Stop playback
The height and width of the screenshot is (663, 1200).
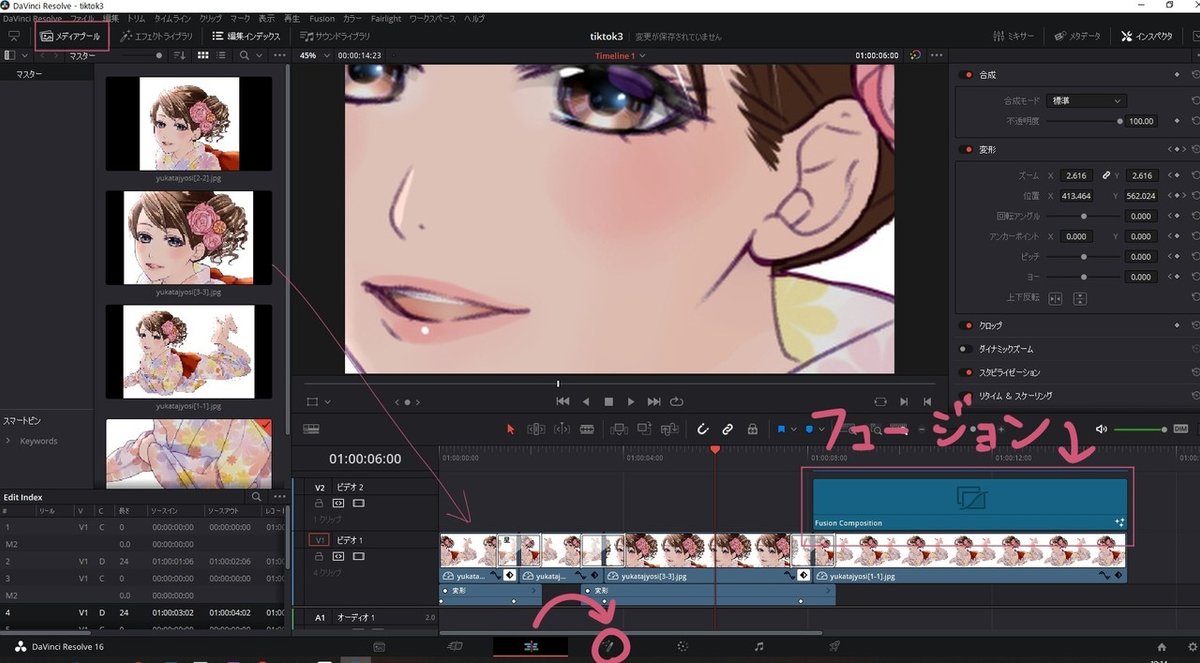[x=608, y=401]
